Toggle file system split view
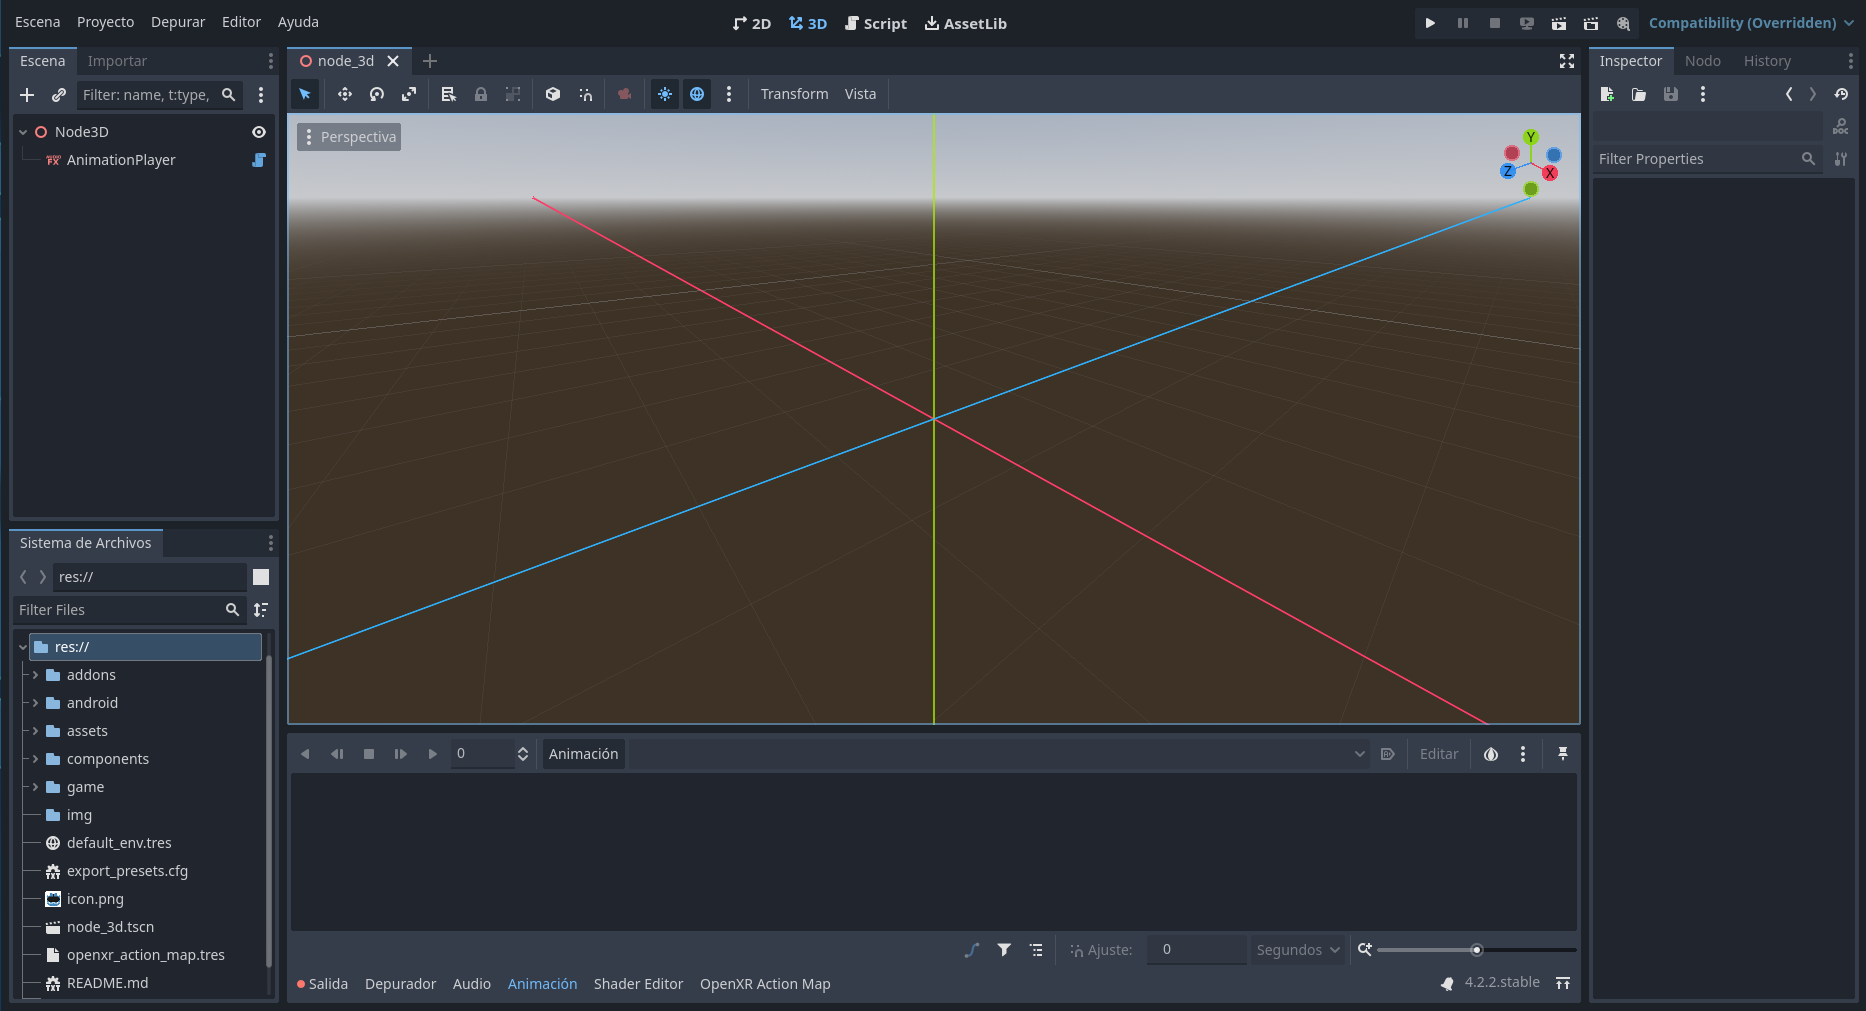 pyautogui.click(x=261, y=577)
